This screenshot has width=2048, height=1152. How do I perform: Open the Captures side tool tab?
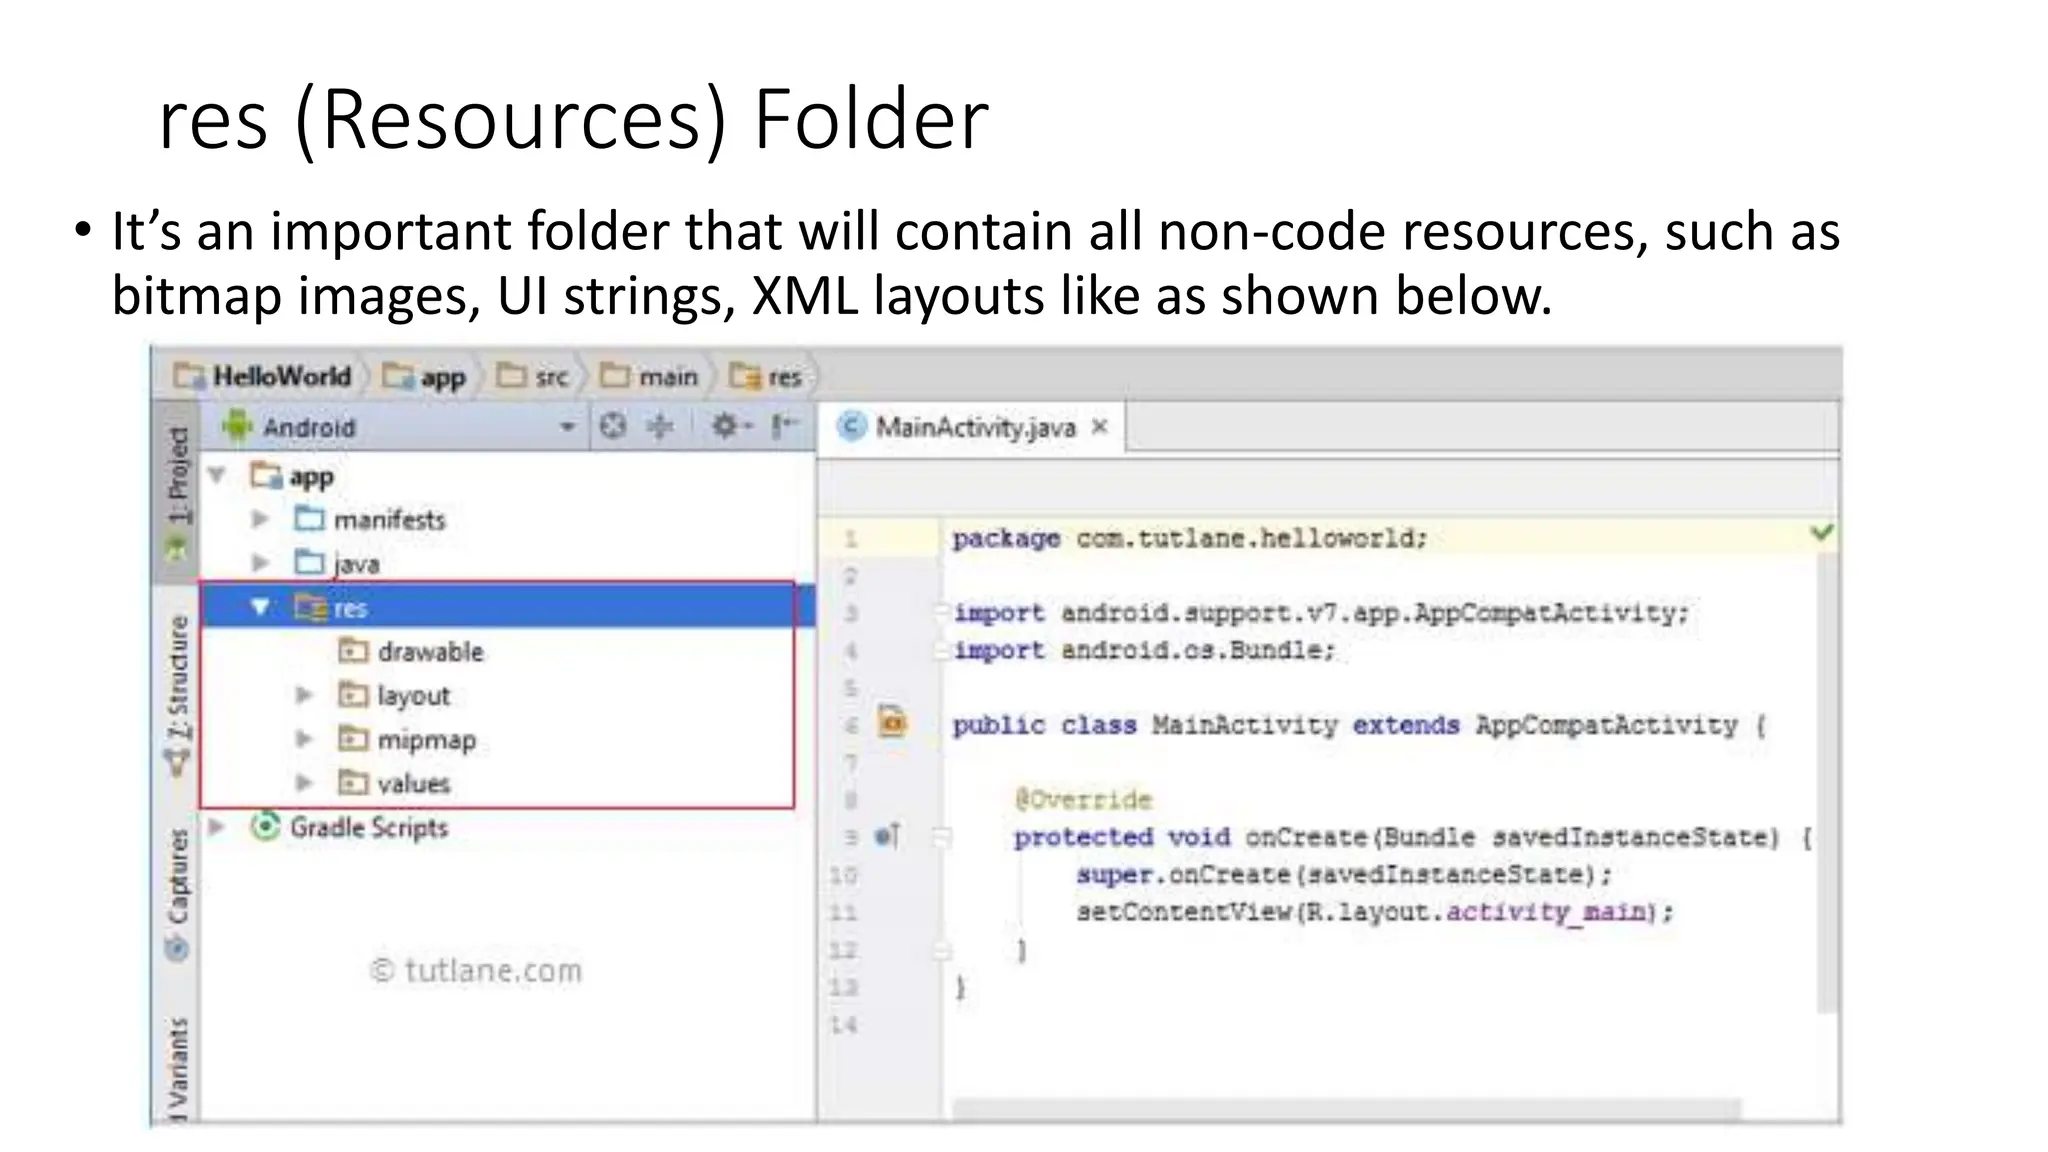[x=177, y=895]
